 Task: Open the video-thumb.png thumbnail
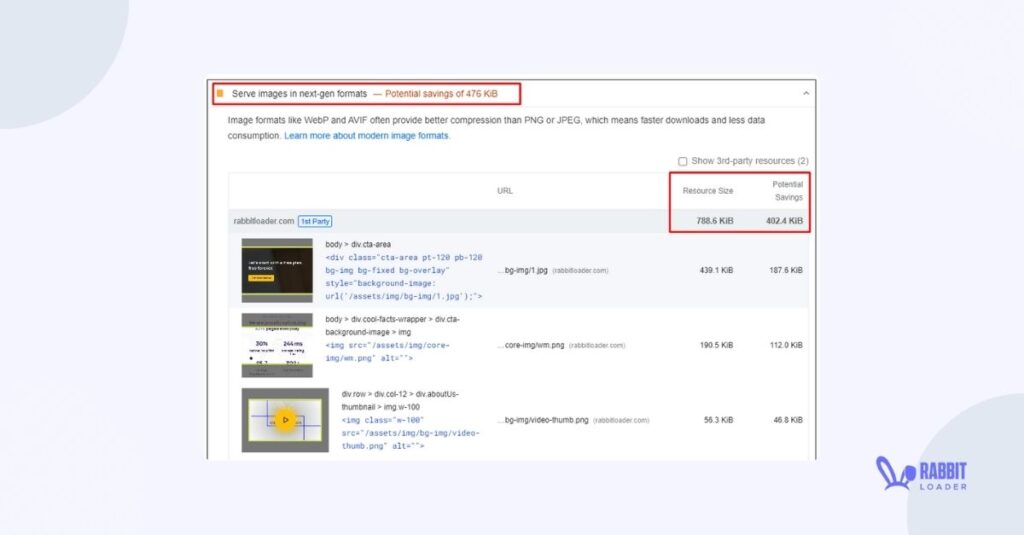pyautogui.click(x=285, y=420)
